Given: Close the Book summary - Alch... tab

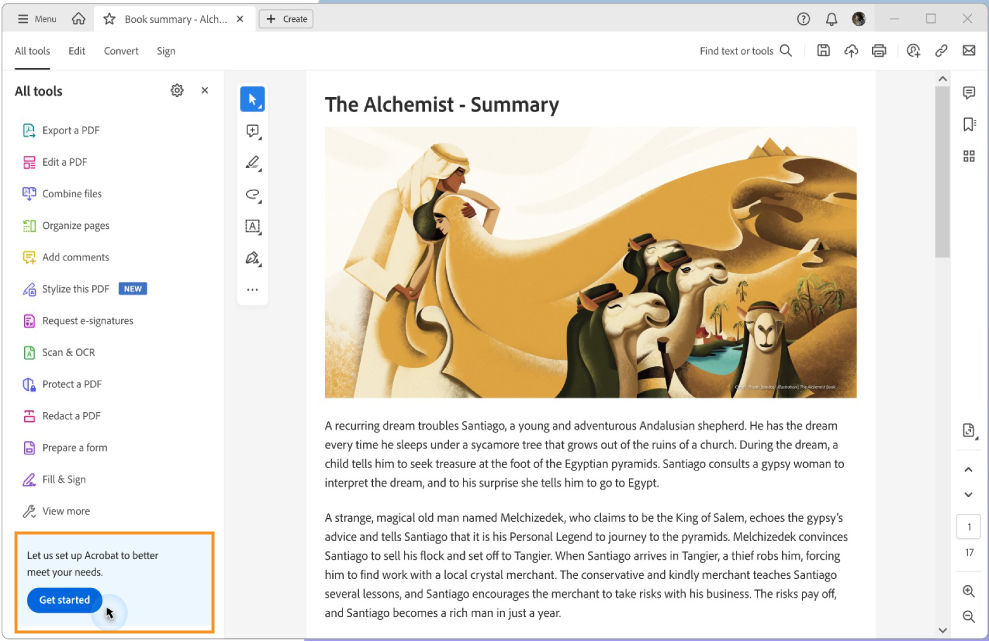Looking at the screenshot, I should [240, 19].
